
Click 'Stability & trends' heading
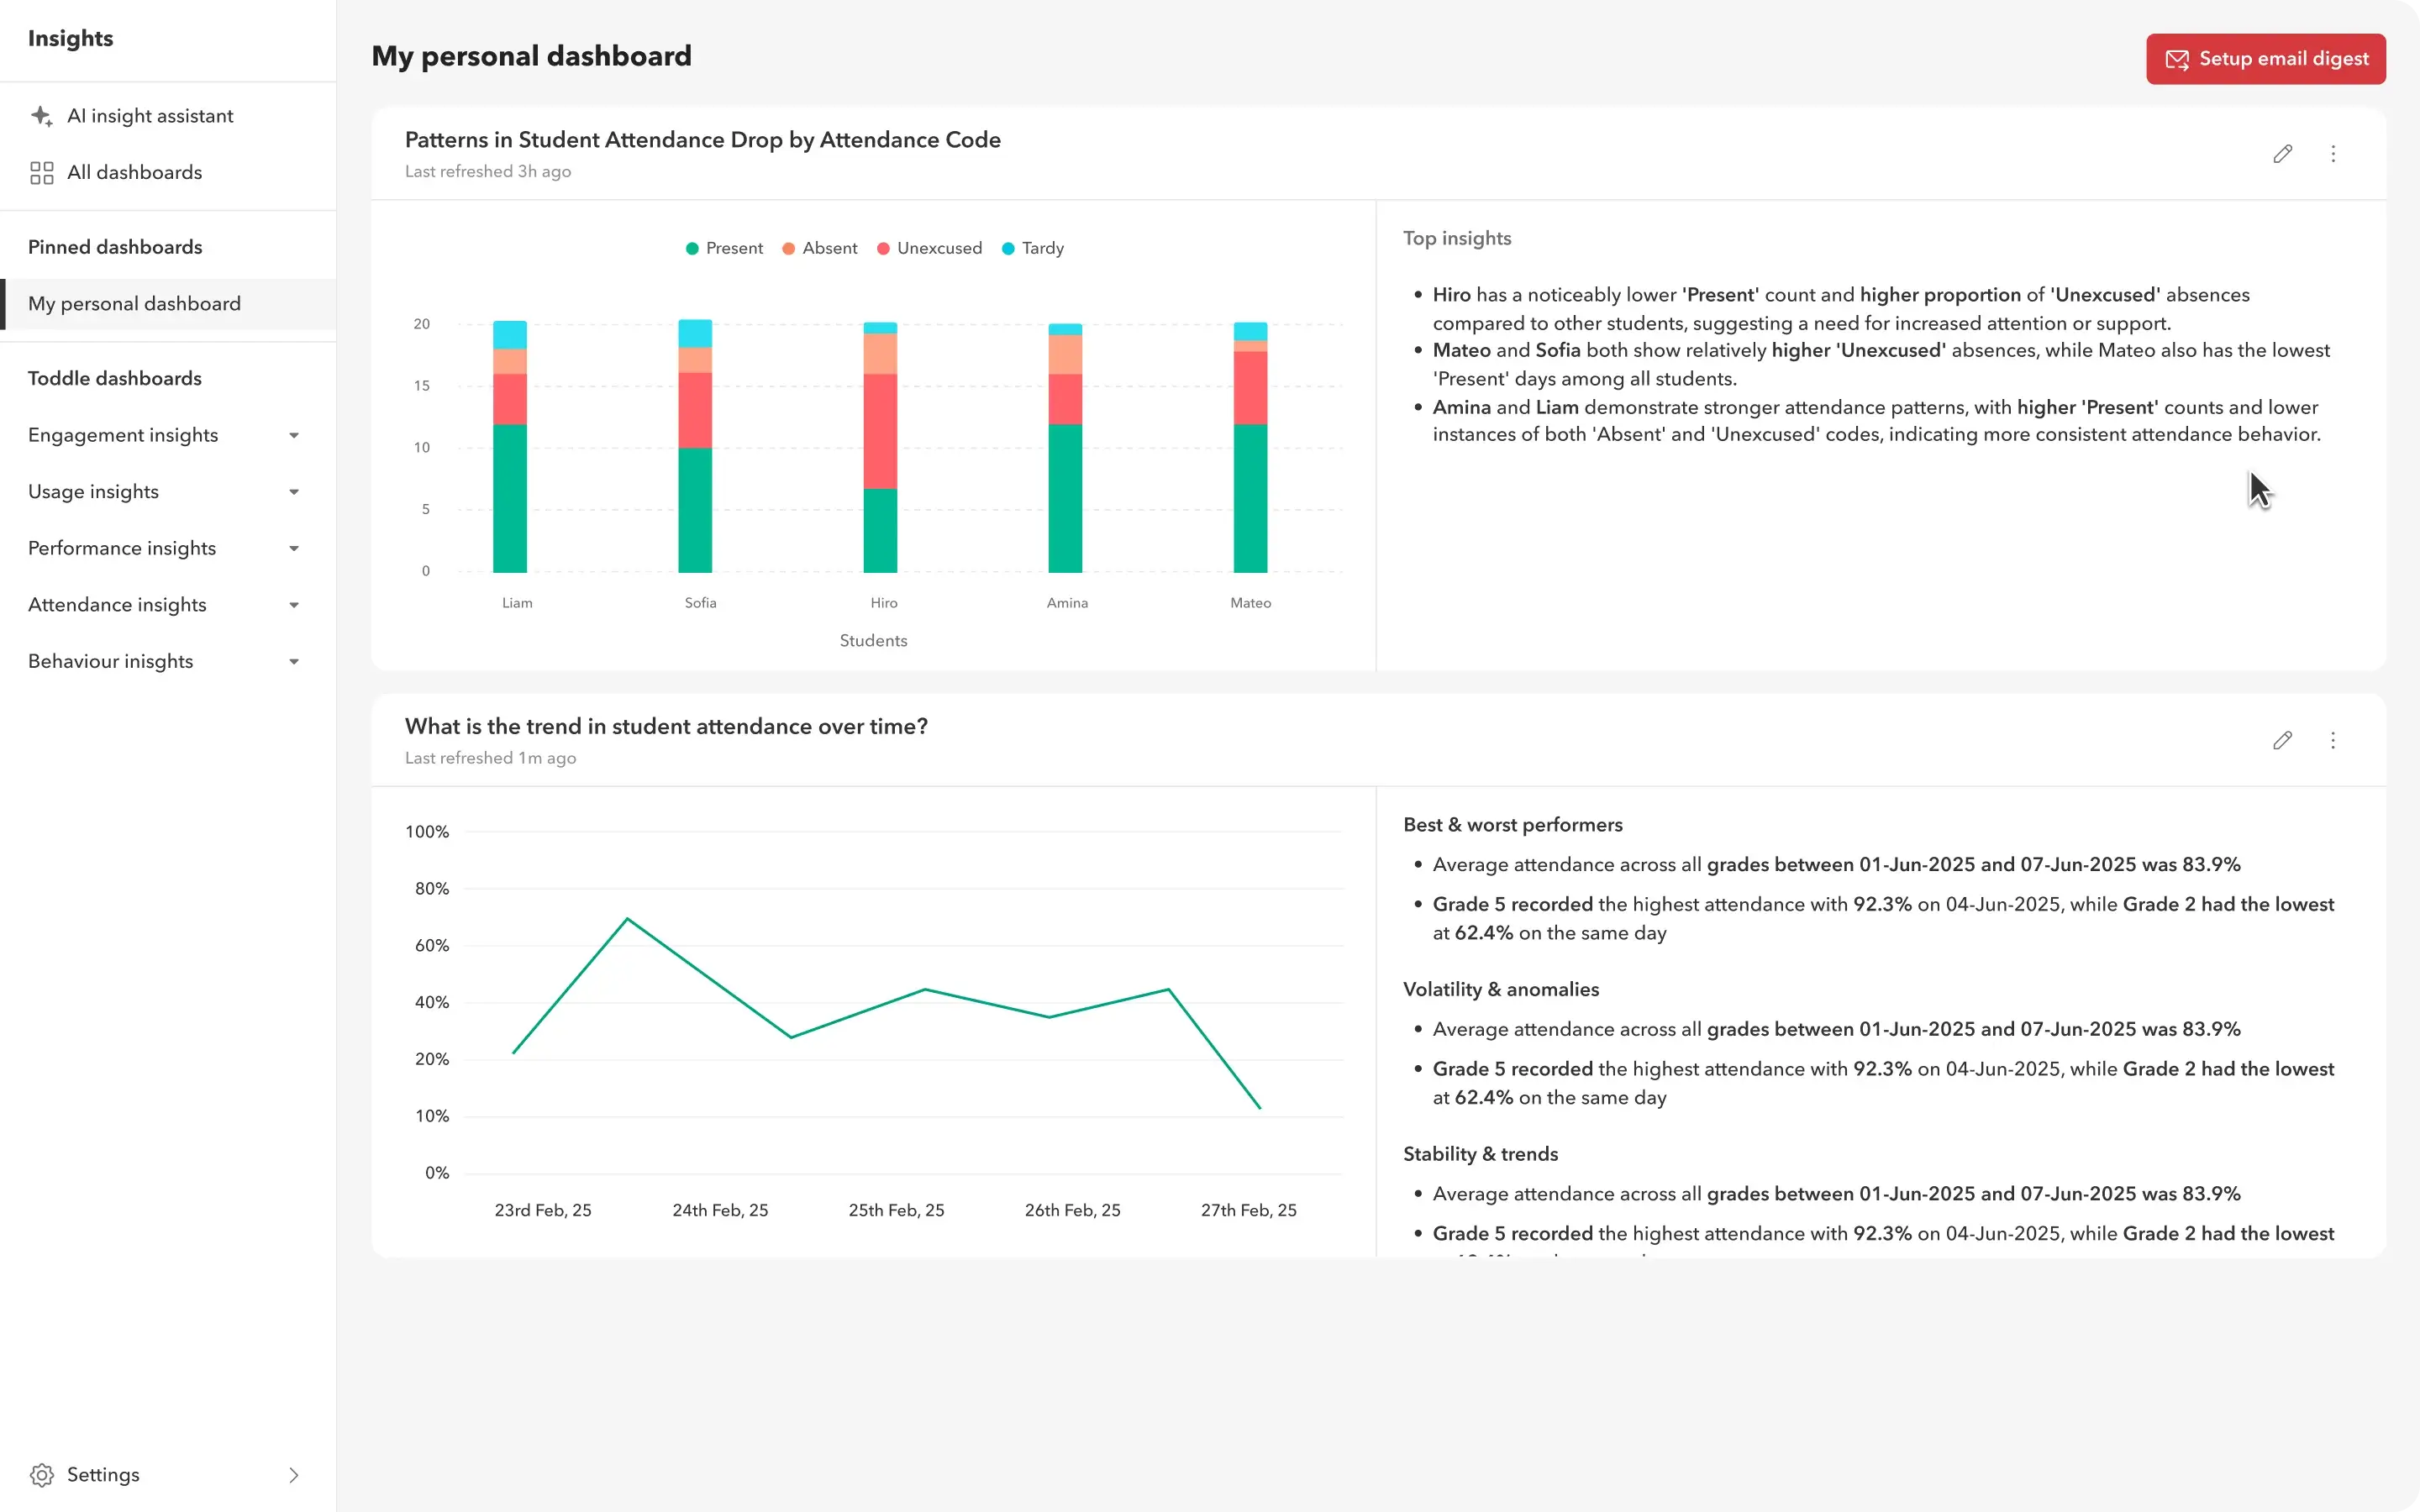click(x=1480, y=1154)
